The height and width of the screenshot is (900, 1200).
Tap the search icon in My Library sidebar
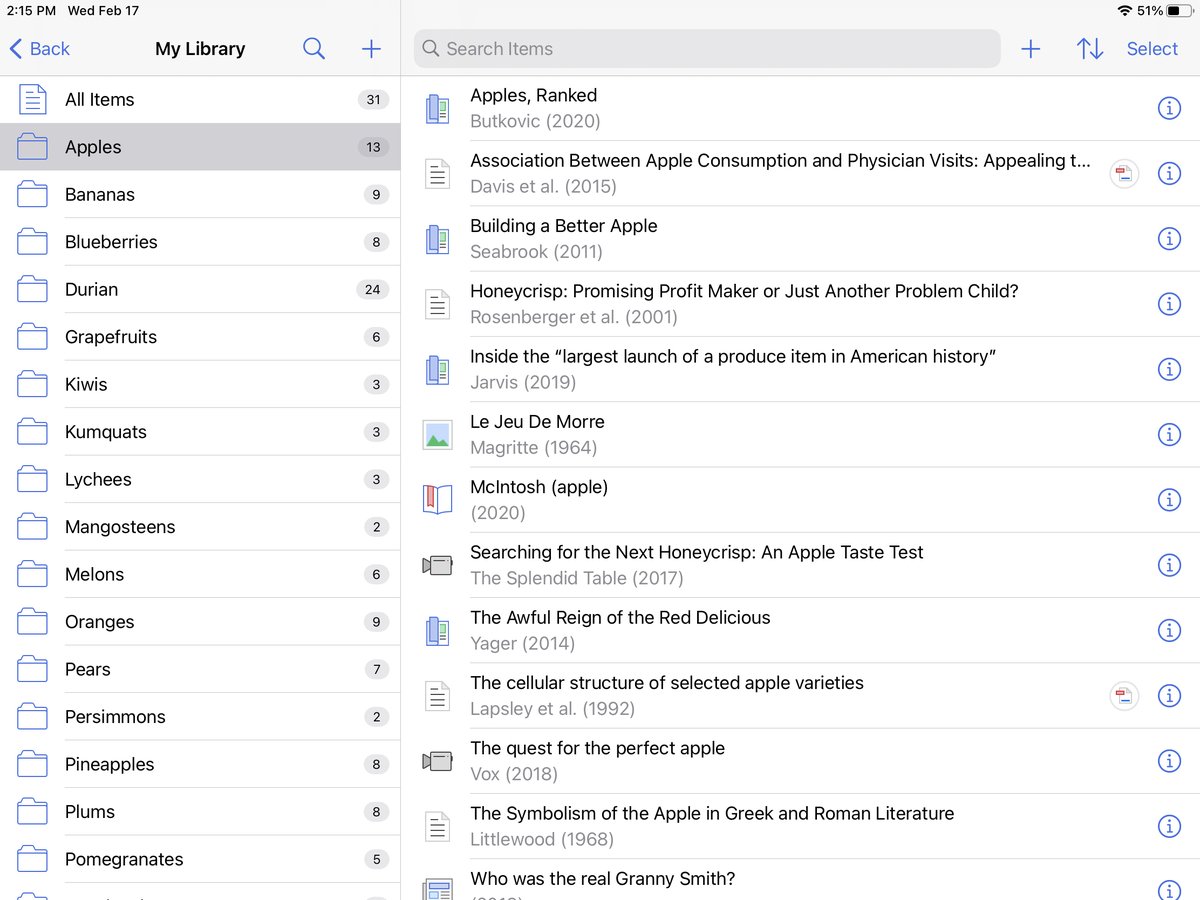coord(314,48)
